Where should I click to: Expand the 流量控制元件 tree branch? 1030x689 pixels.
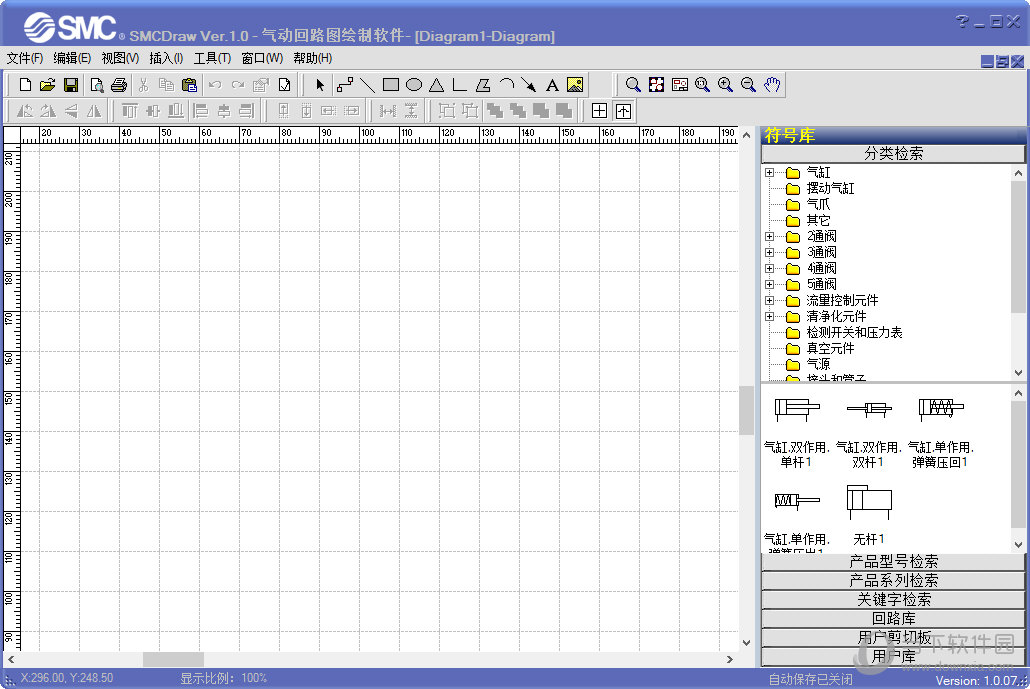click(769, 300)
